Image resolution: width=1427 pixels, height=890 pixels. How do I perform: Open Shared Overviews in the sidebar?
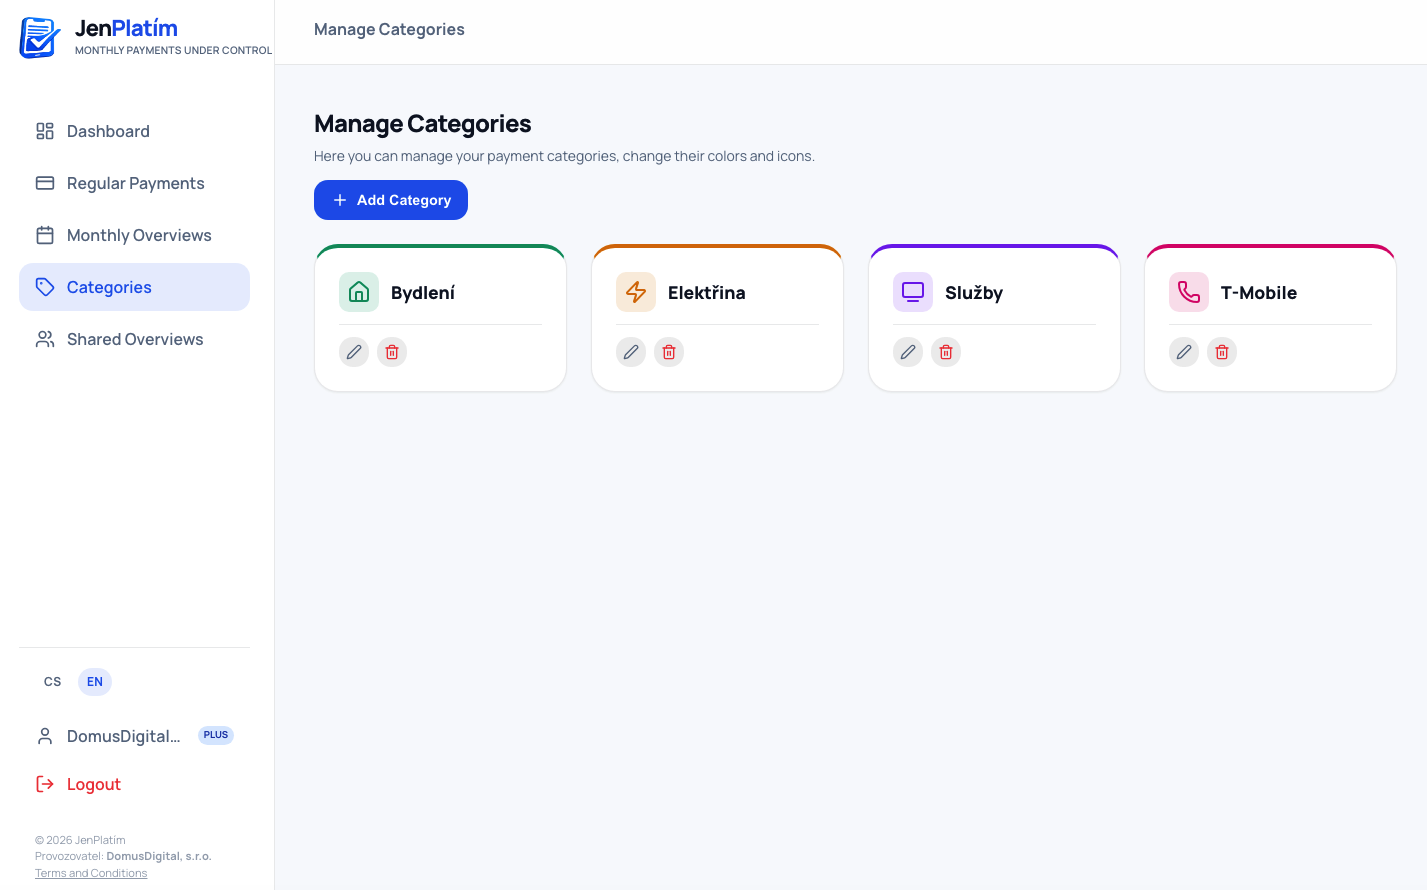135,339
